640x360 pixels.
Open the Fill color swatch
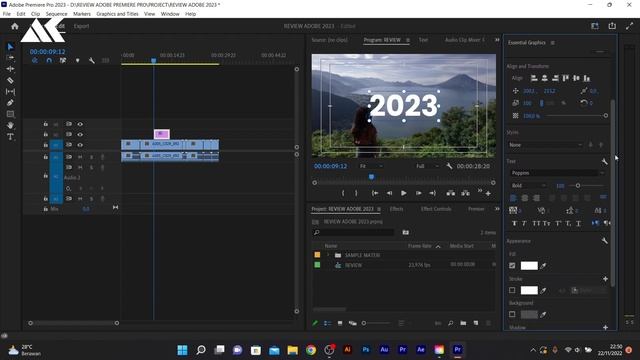tap(529, 266)
